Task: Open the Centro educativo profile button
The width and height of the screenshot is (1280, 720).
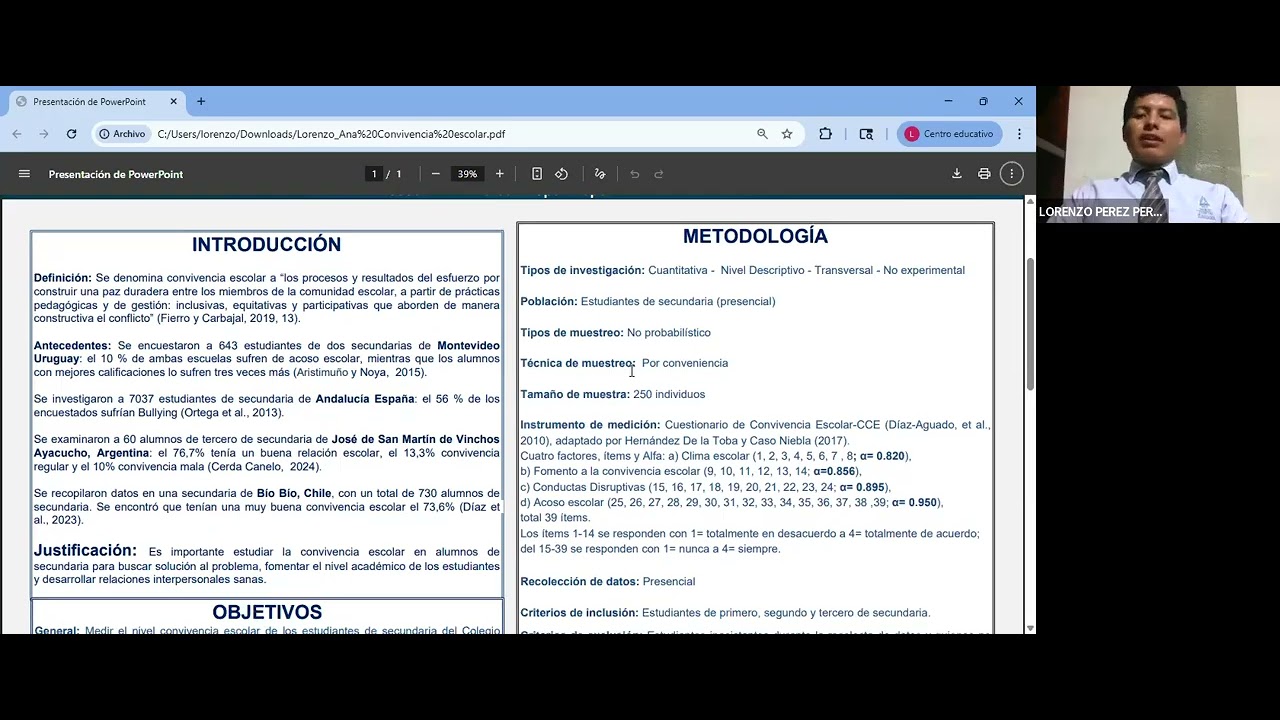Action: (x=950, y=134)
